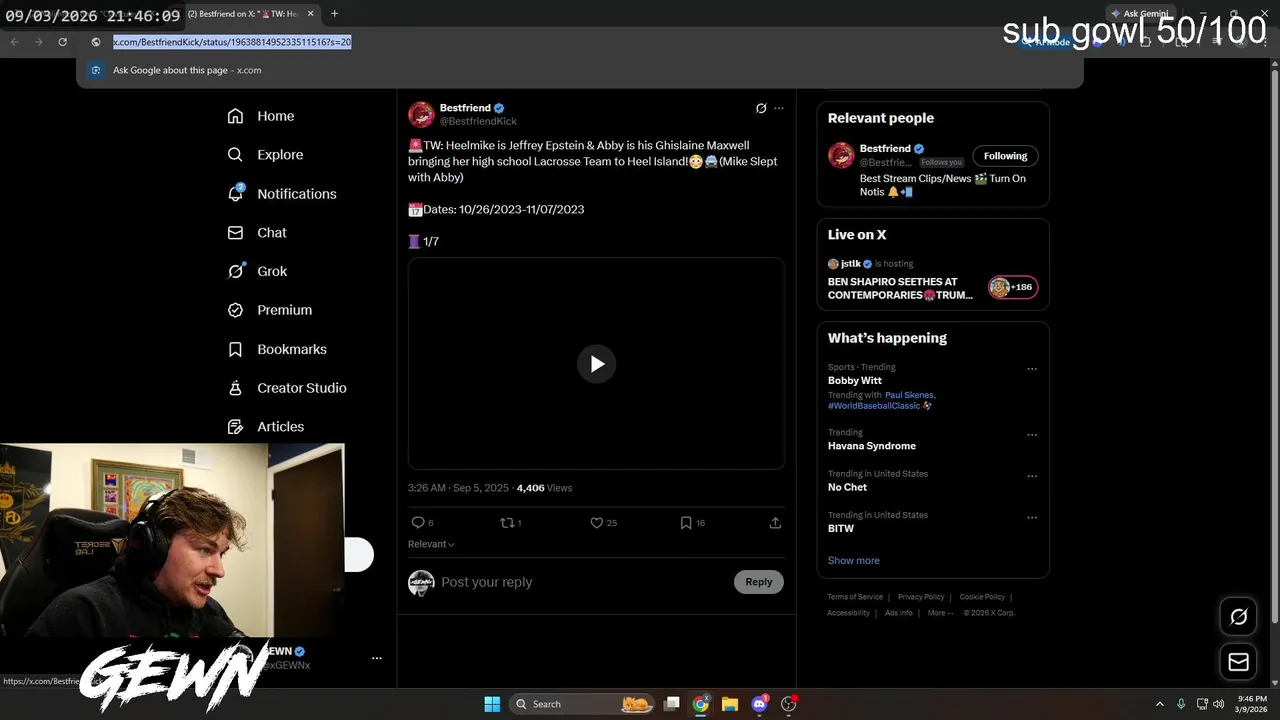The image size is (1280, 720).
Task: Click the Windows taskbar Search box
Action: tap(581, 704)
